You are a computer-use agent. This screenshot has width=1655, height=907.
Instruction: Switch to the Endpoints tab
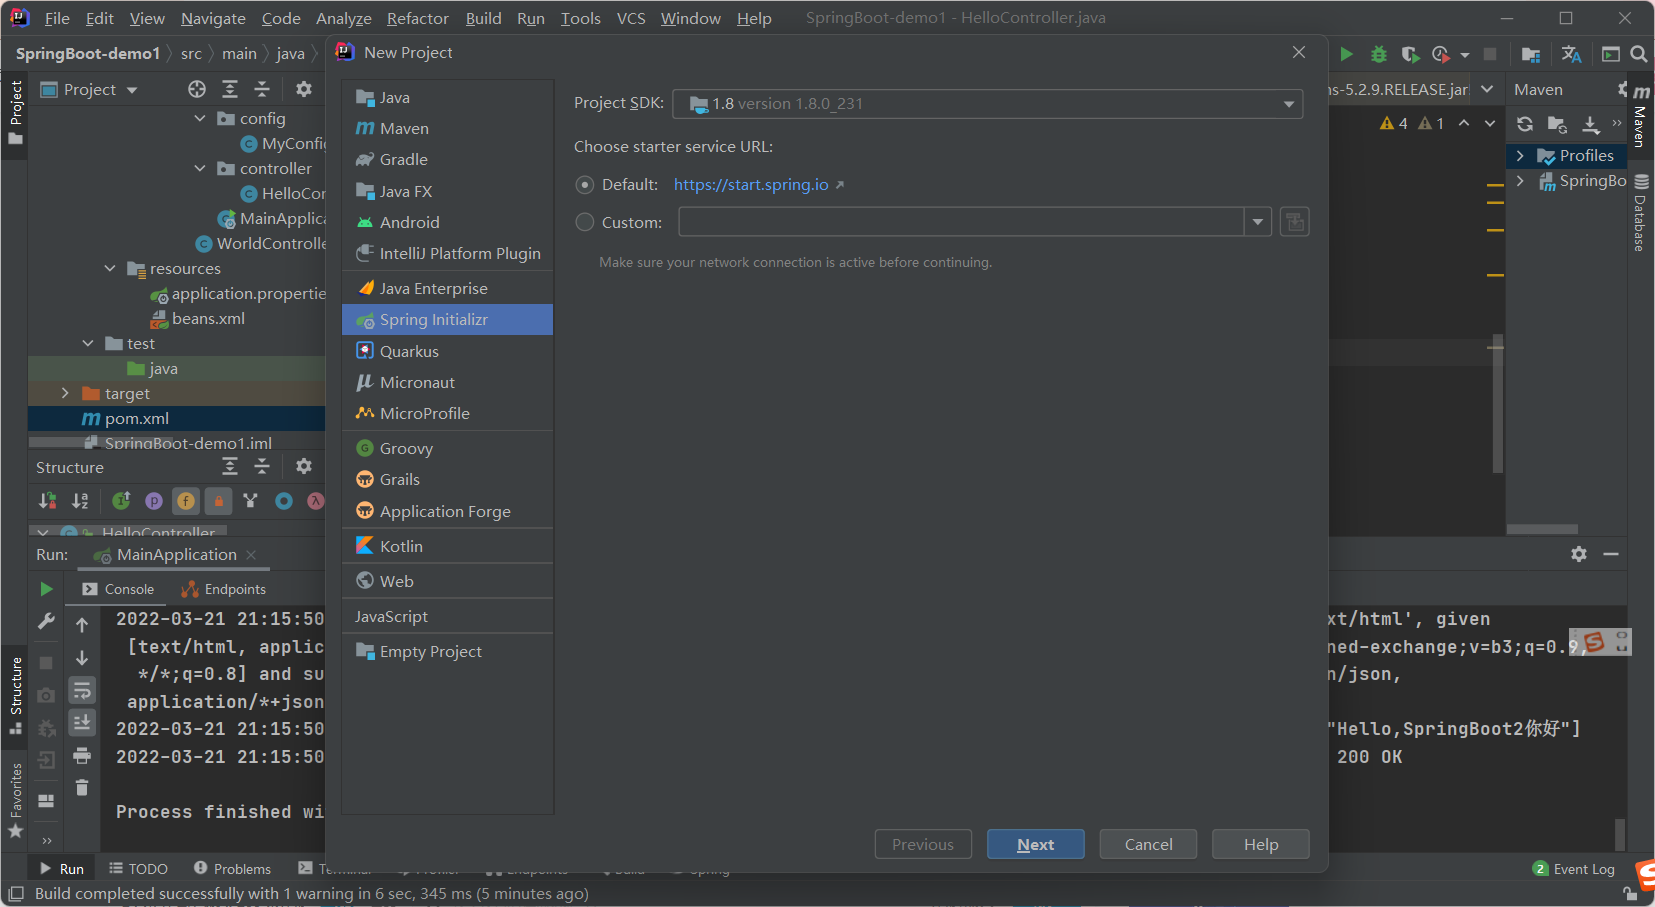coord(224,589)
